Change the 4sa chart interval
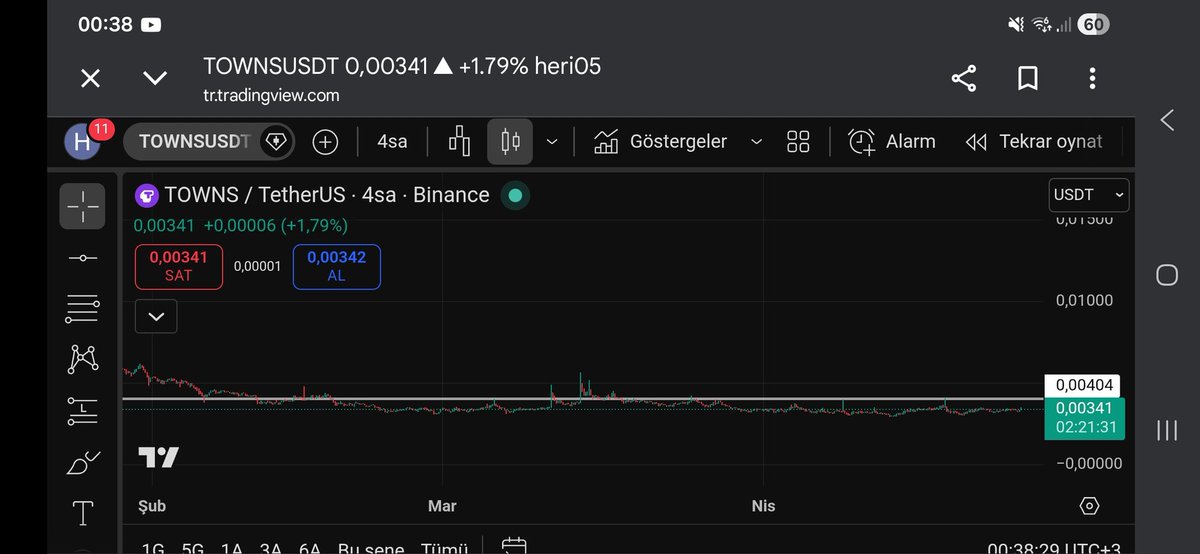Viewport: 1200px width, 554px height. pyautogui.click(x=392, y=142)
